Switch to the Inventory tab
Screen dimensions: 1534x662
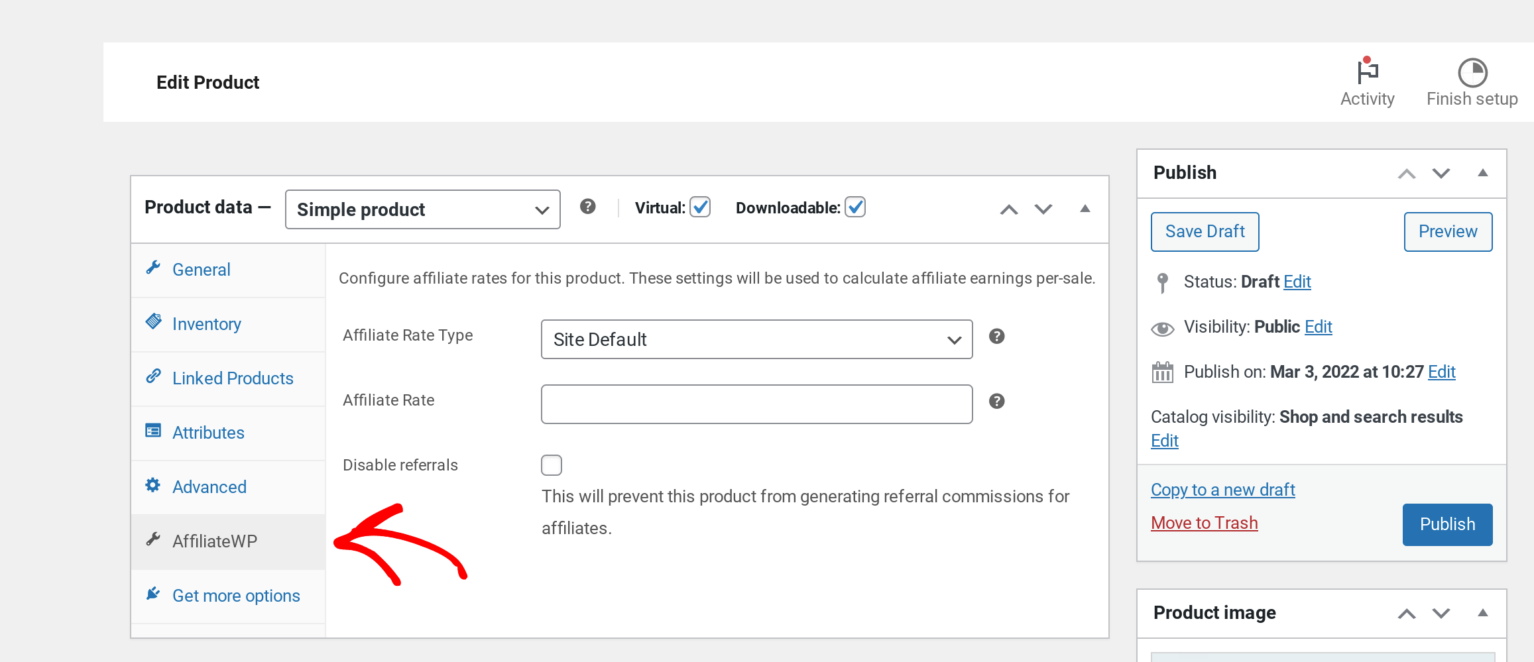tap(206, 323)
